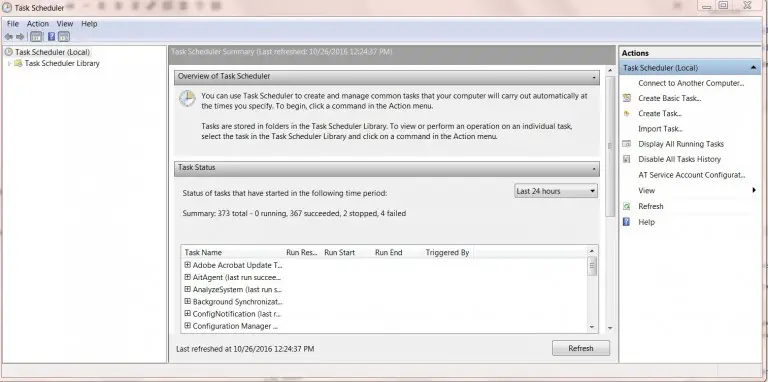Click the blue Help toolbar icon
The width and height of the screenshot is (768, 382).
pos(51,37)
